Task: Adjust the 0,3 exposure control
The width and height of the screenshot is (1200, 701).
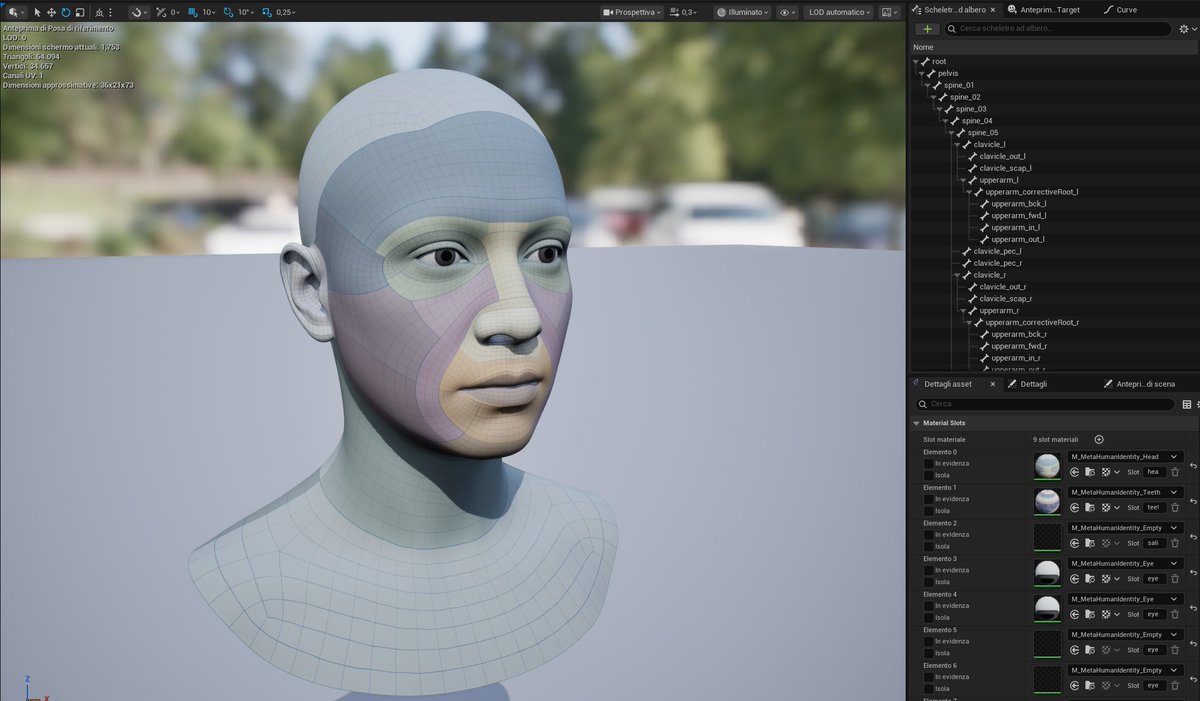Action: click(686, 13)
